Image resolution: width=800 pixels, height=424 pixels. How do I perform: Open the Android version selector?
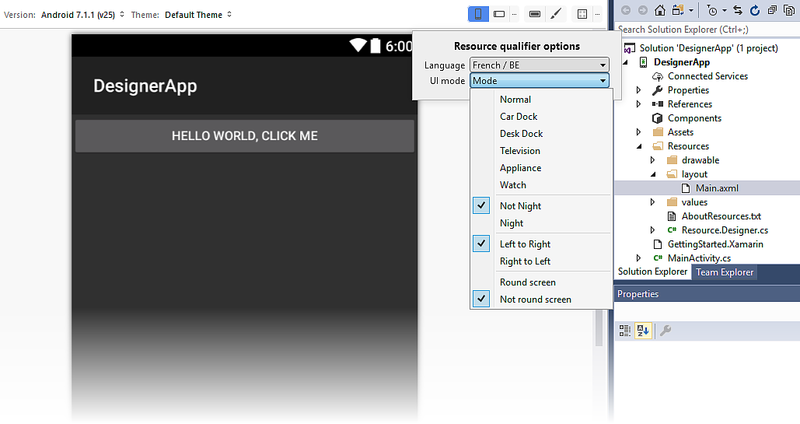pos(83,15)
